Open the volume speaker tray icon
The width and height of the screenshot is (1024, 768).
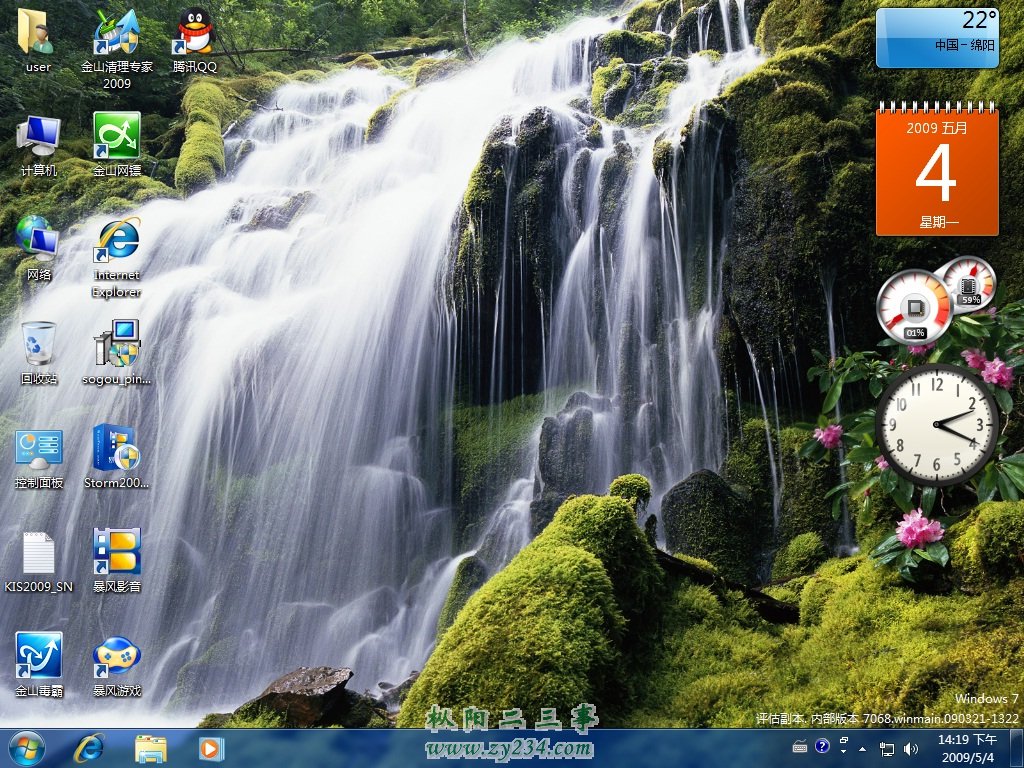coord(910,749)
